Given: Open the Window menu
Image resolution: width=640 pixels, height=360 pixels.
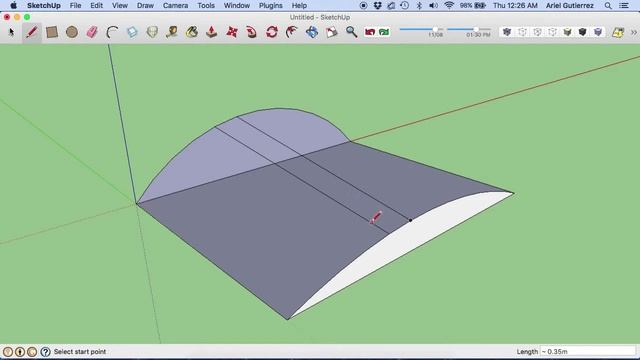Looking at the screenshot, I should (x=237, y=6).
